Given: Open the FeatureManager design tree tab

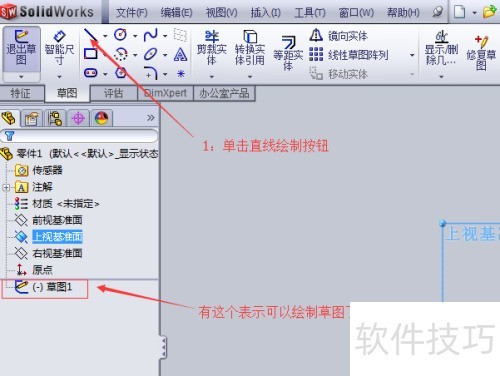Looking at the screenshot, I should click(x=9, y=118).
